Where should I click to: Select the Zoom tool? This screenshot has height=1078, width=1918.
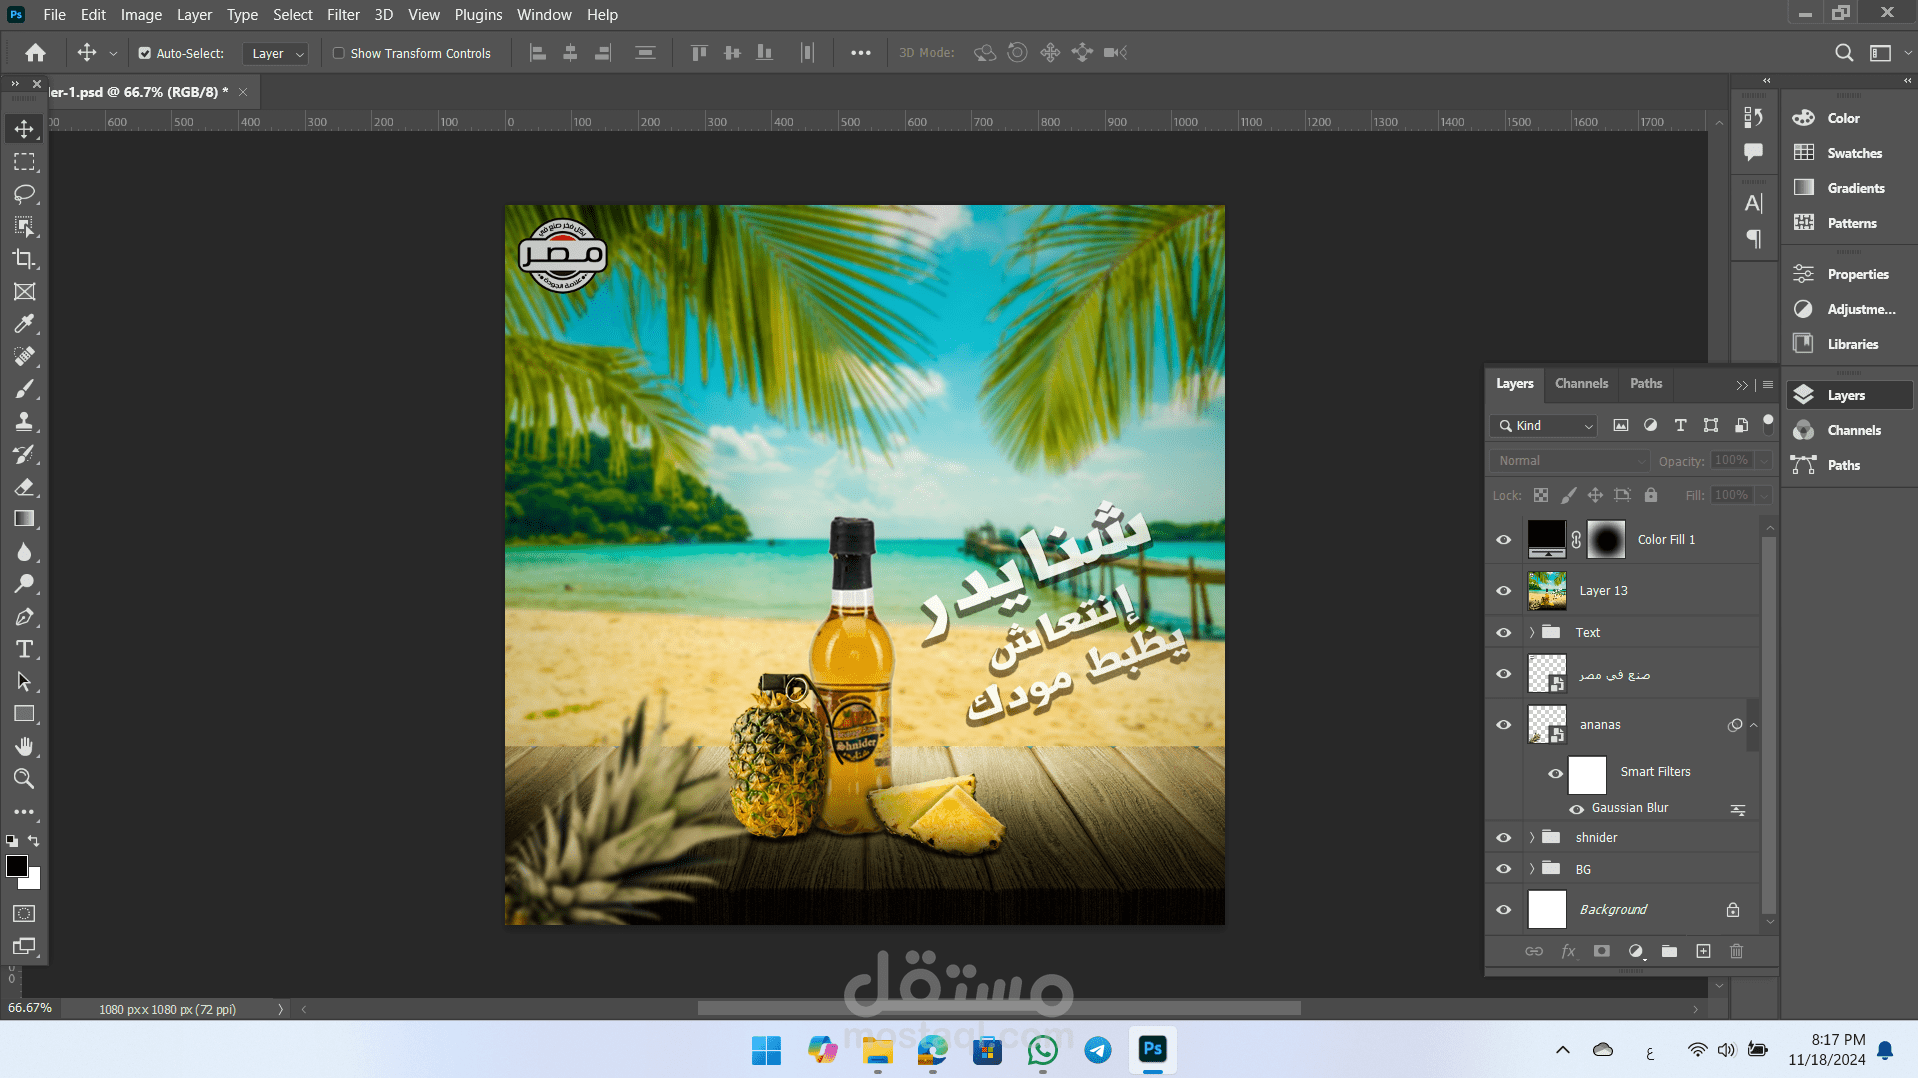coord(24,779)
